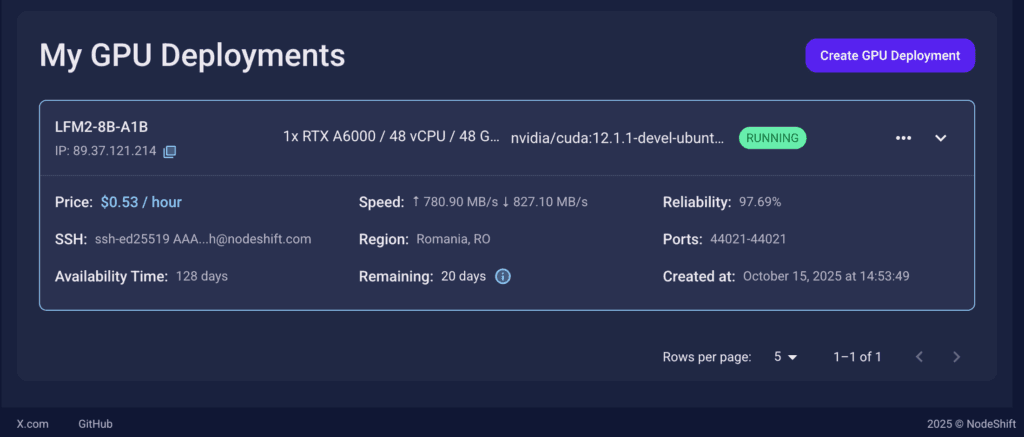Open the Rows per page dropdown
The width and height of the screenshot is (1024, 437).
tap(786, 357)
